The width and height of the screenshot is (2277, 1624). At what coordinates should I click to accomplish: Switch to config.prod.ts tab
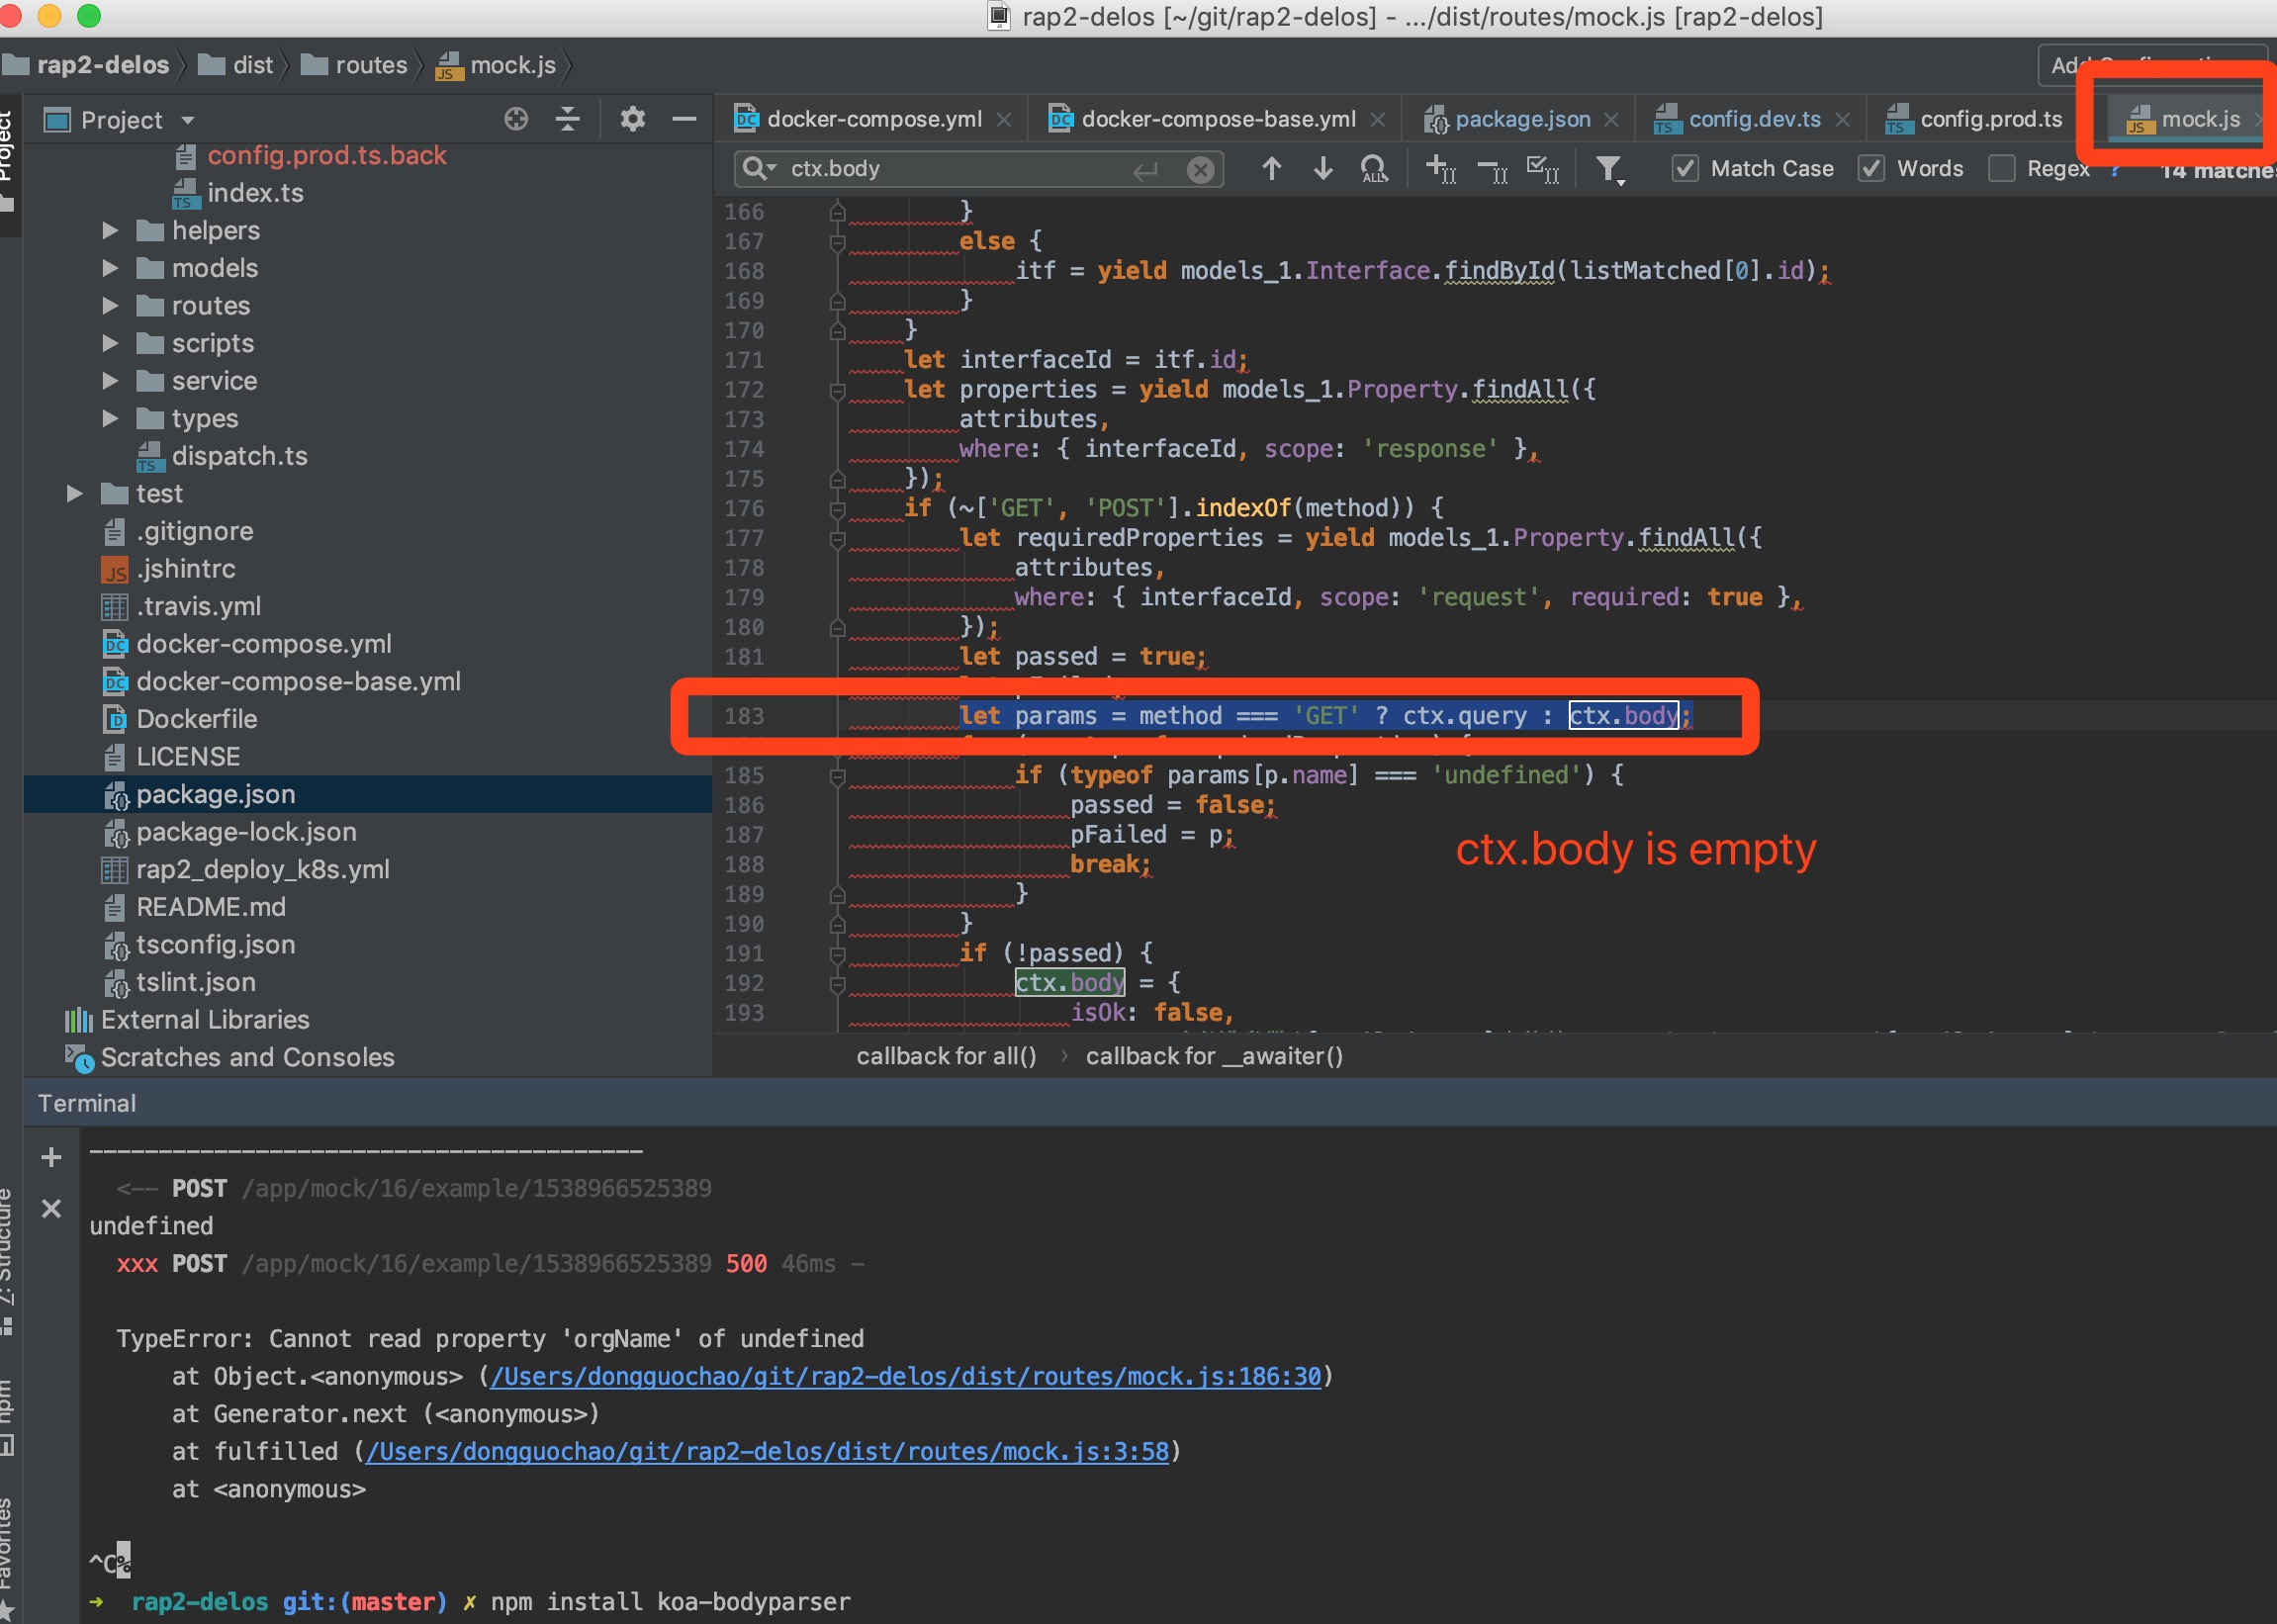coord(1974,120)
